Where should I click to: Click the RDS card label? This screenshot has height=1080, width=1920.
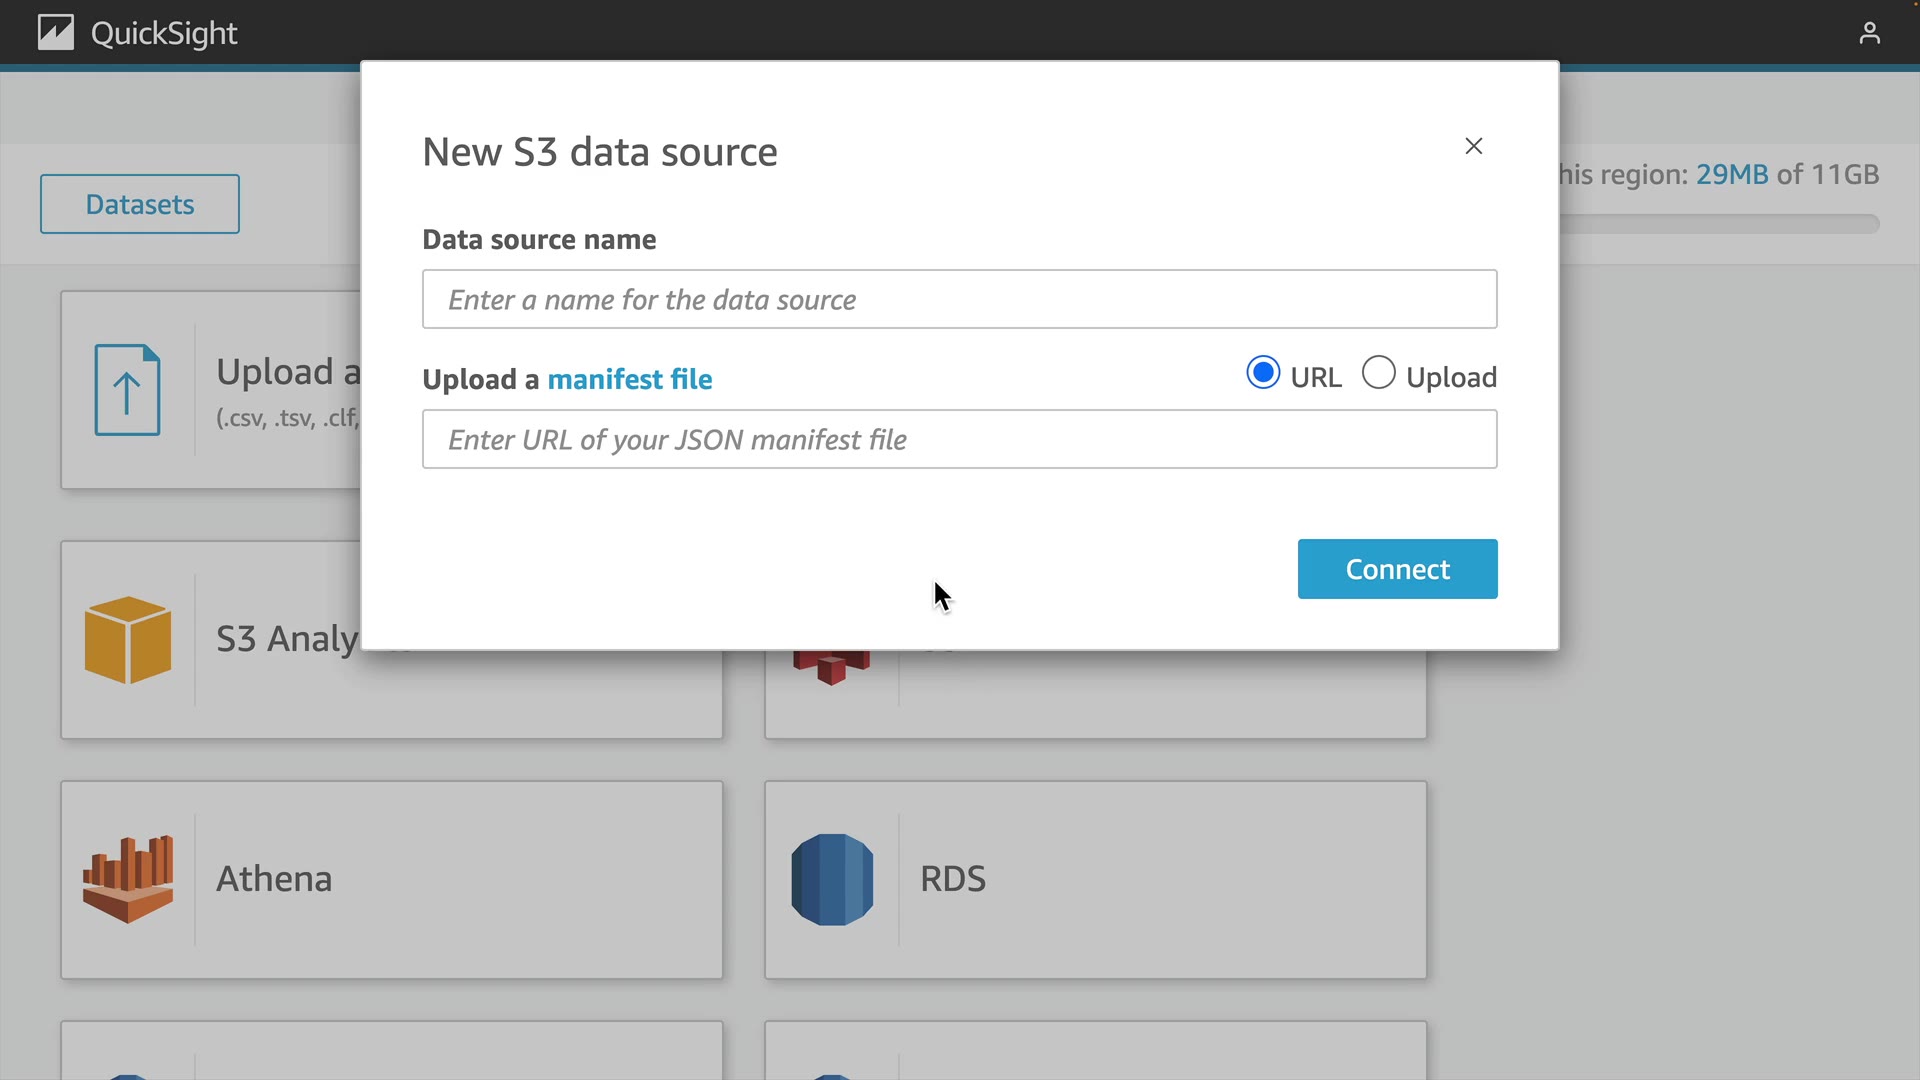(x=952, y=879)
